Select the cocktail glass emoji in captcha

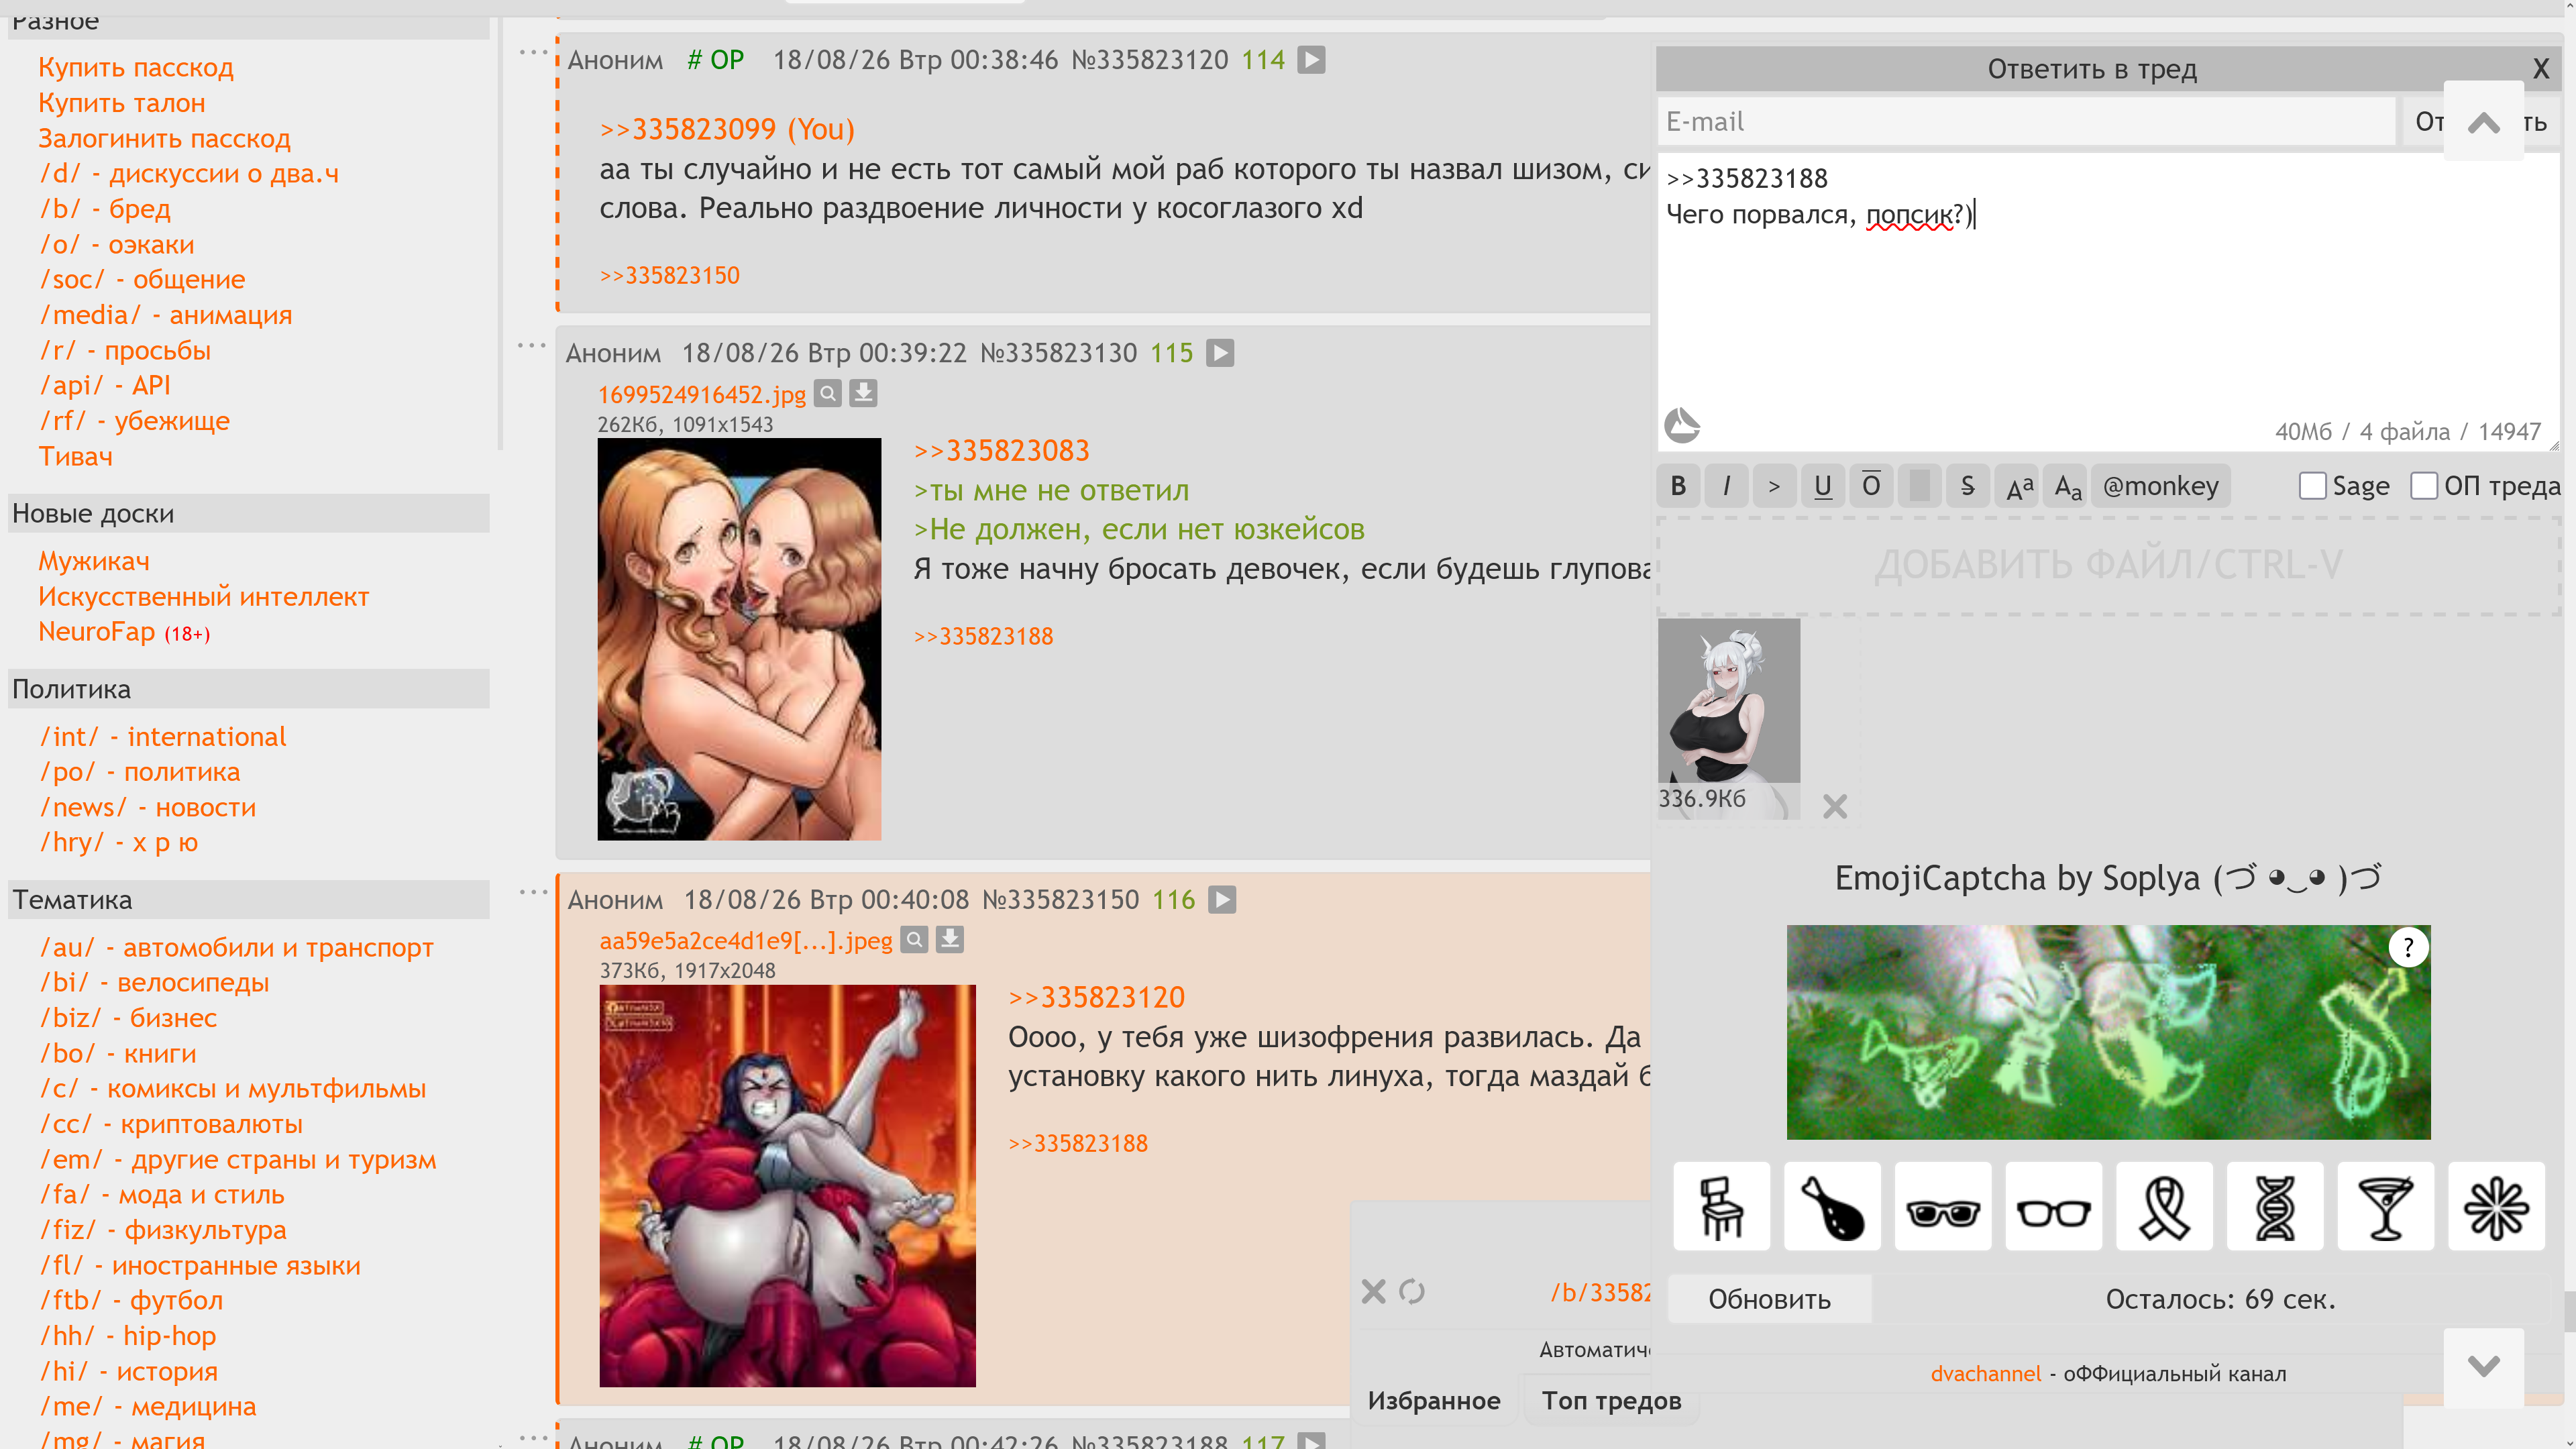pyautogui.click(x=2385, y=1206)
